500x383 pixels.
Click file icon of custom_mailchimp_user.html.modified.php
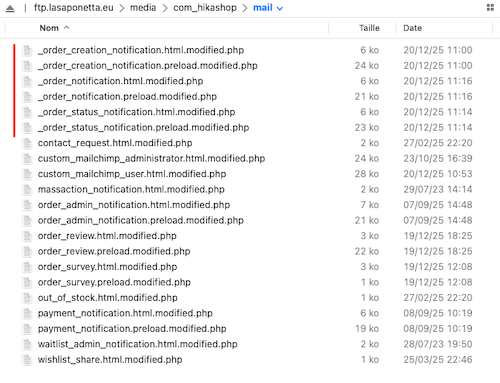click(x=27, y=174)
